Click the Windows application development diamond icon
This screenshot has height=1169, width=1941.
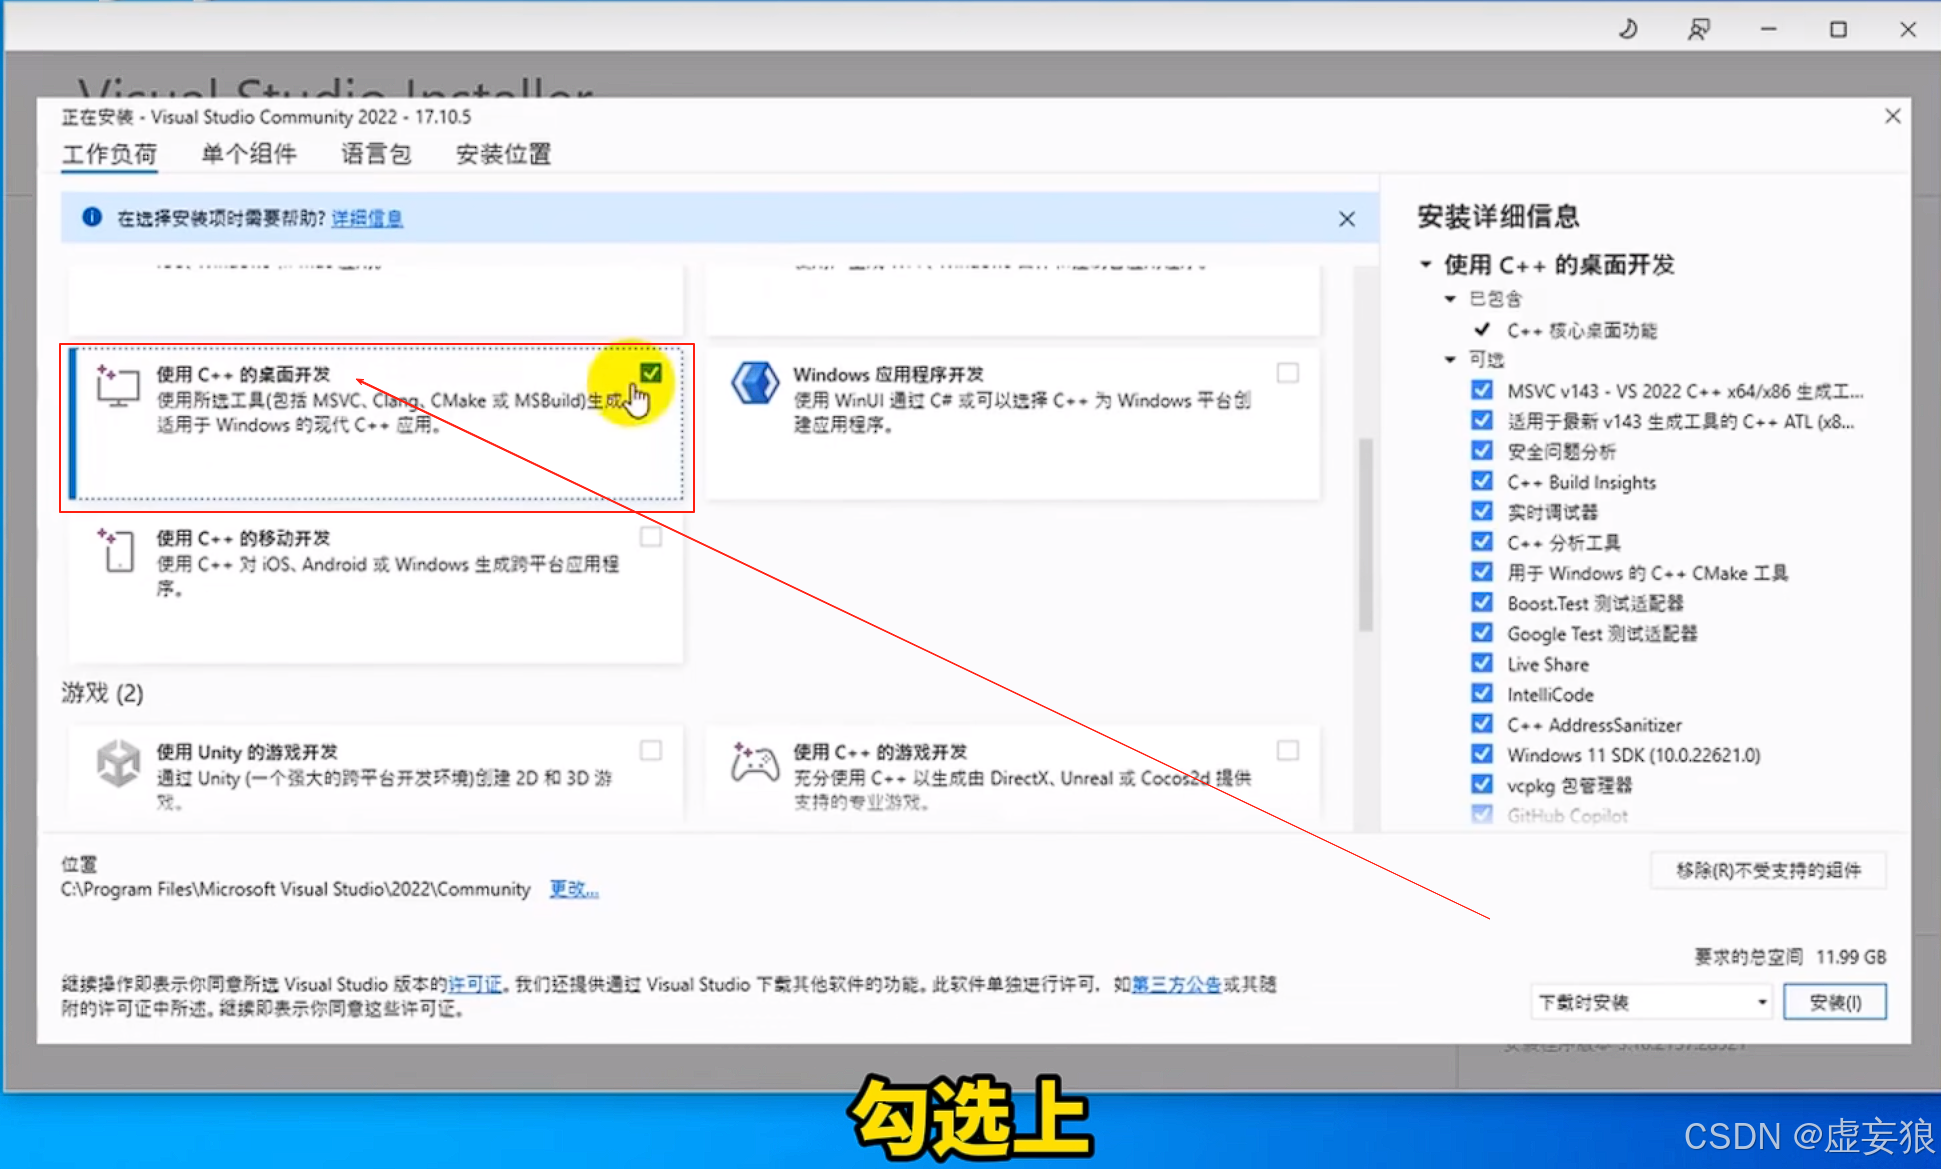(754, 383)
